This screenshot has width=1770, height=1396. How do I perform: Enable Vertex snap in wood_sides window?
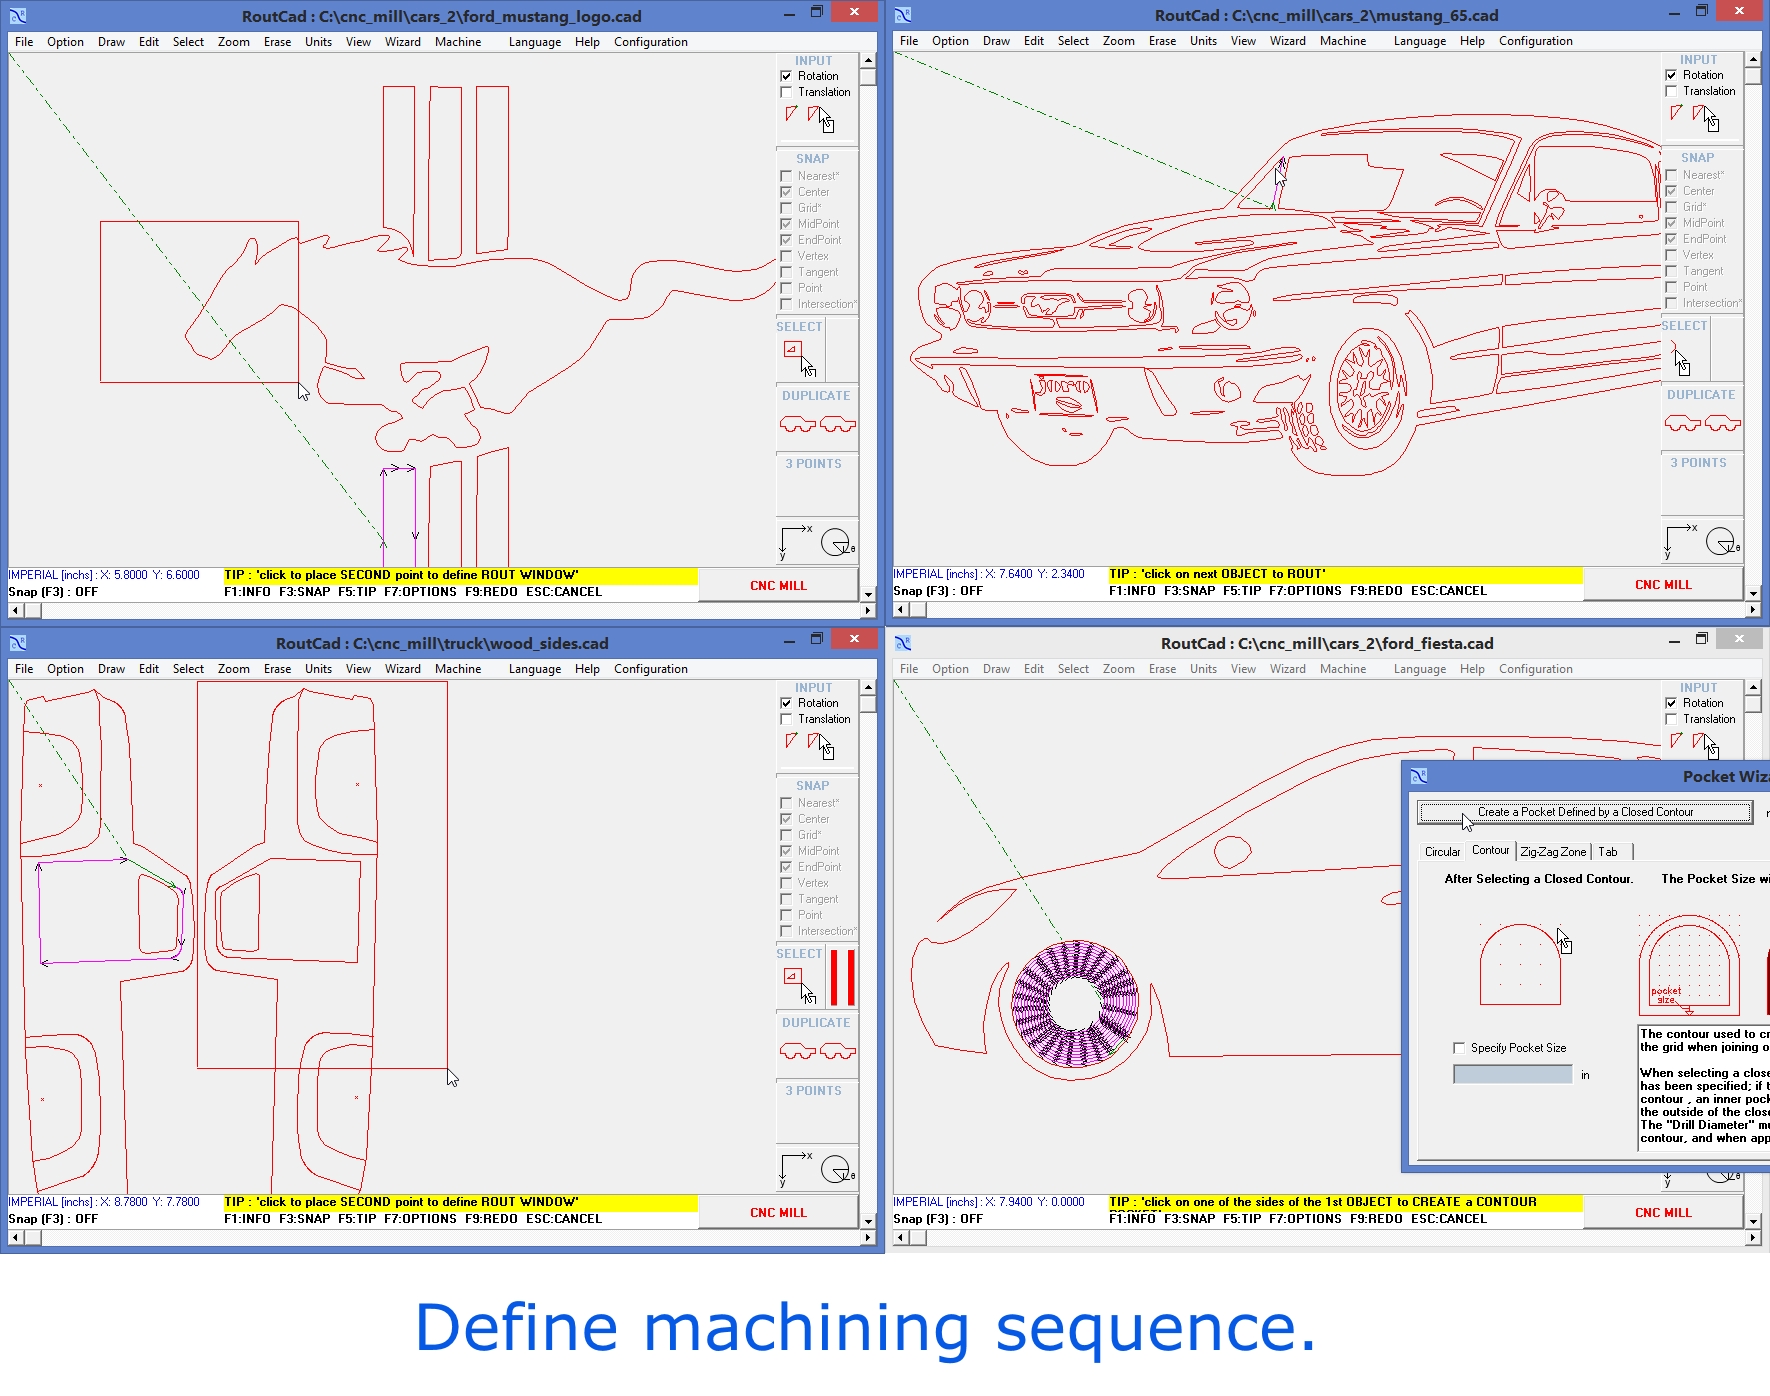(x=786, y=883)
